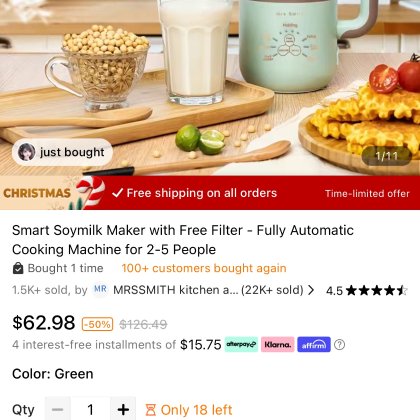Tap the 1/11 image counter badge

point(386,156)
